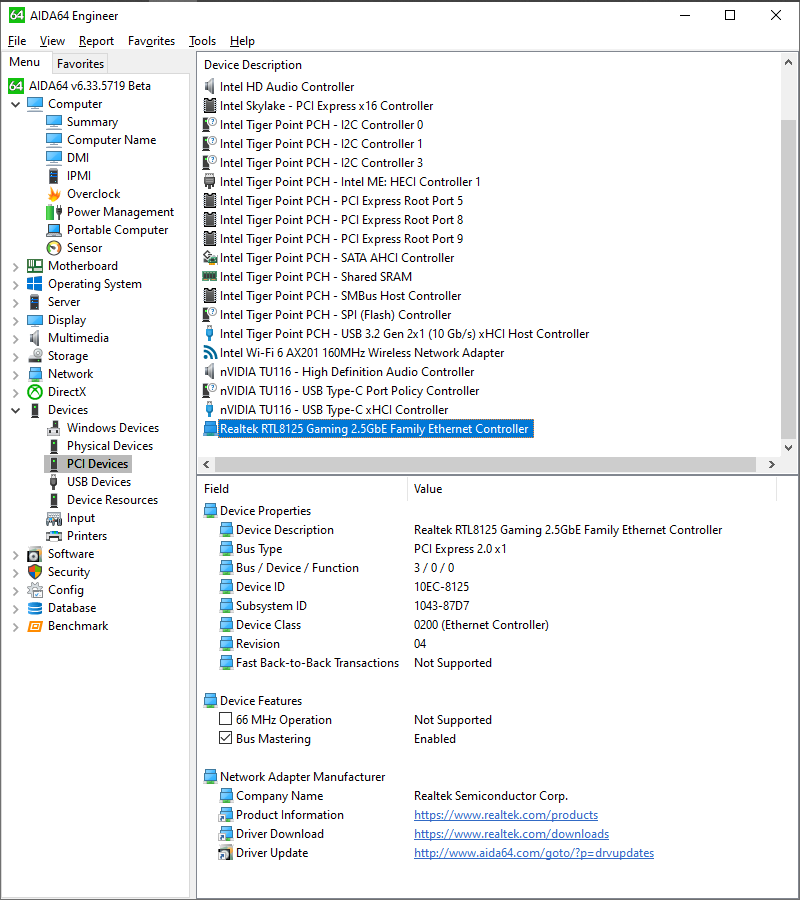
Task: Switch to the Menu tab
Action: click(25, 62)
